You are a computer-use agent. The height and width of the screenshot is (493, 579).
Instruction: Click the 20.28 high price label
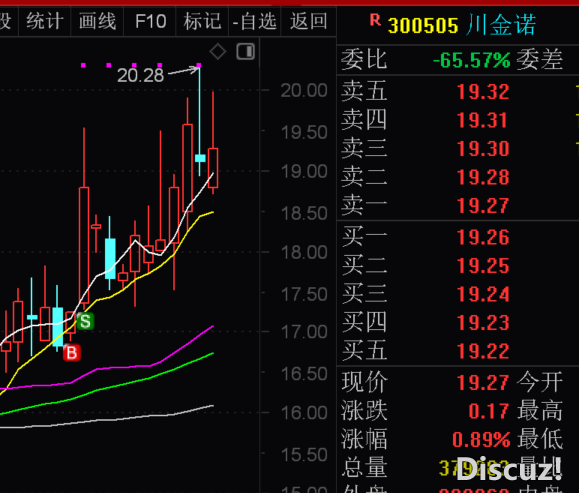coord(140,75)
